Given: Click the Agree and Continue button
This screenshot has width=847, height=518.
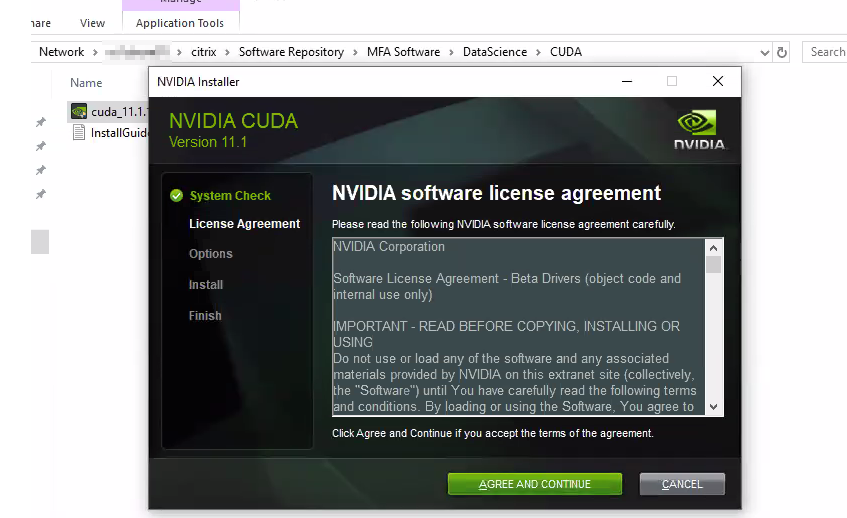Looking at the screenshot, I should (534, 484).
